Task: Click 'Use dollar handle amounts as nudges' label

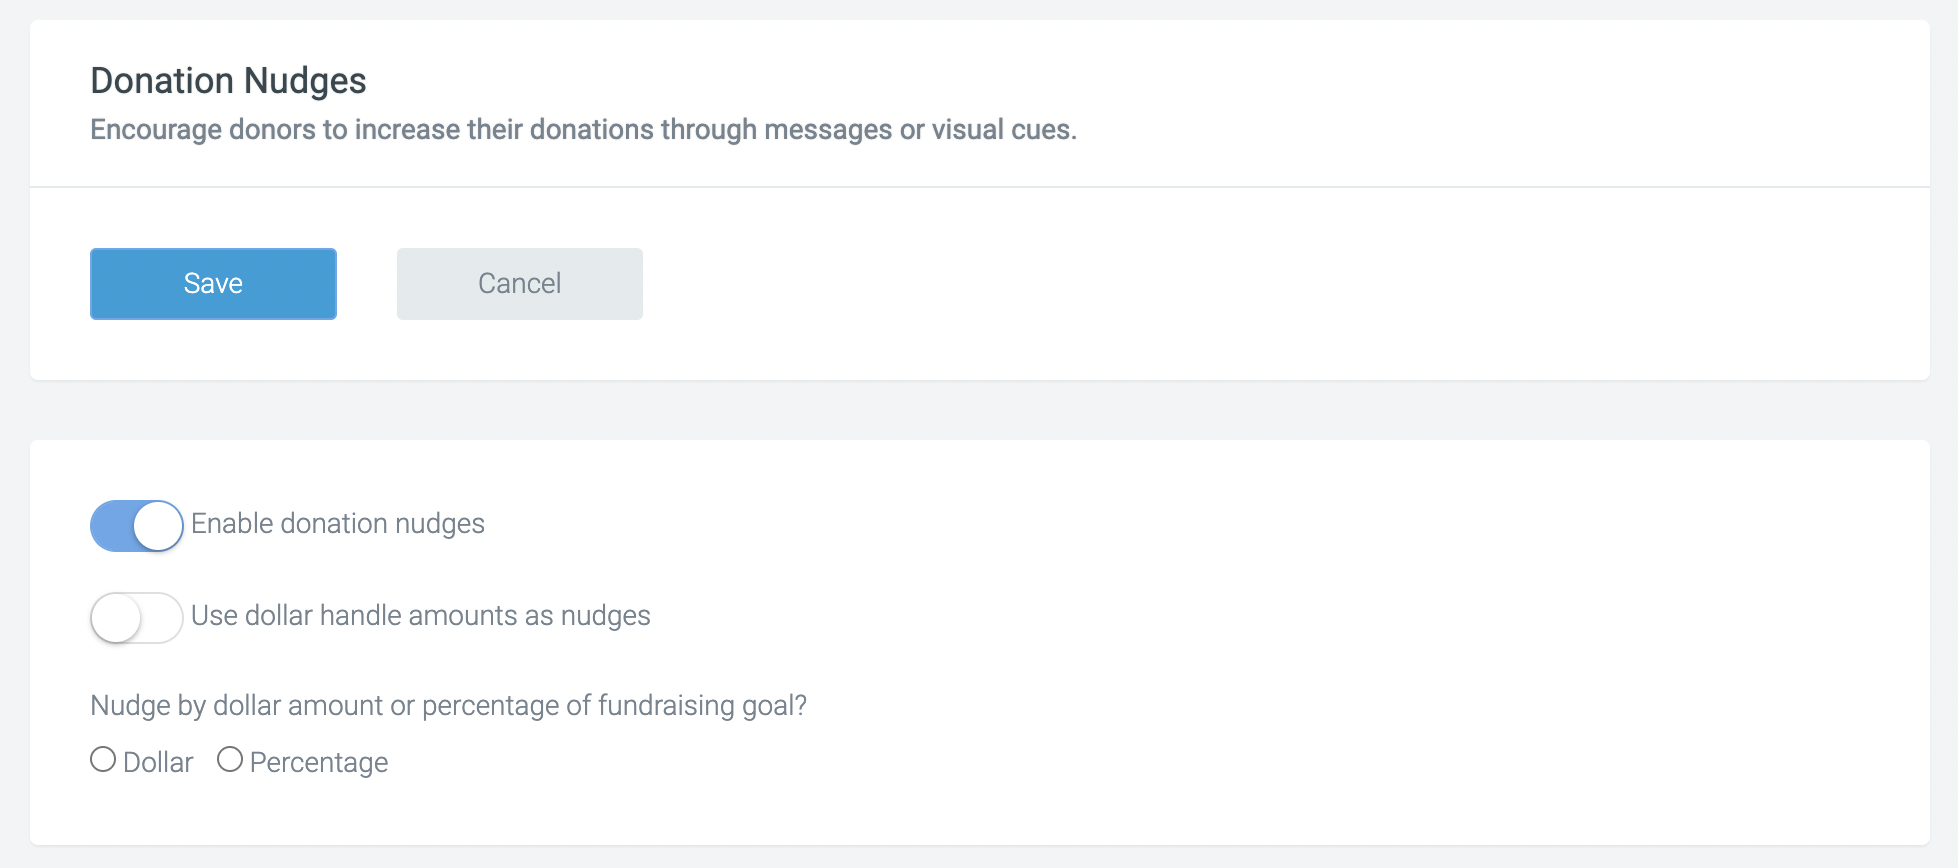Action: 421,616
